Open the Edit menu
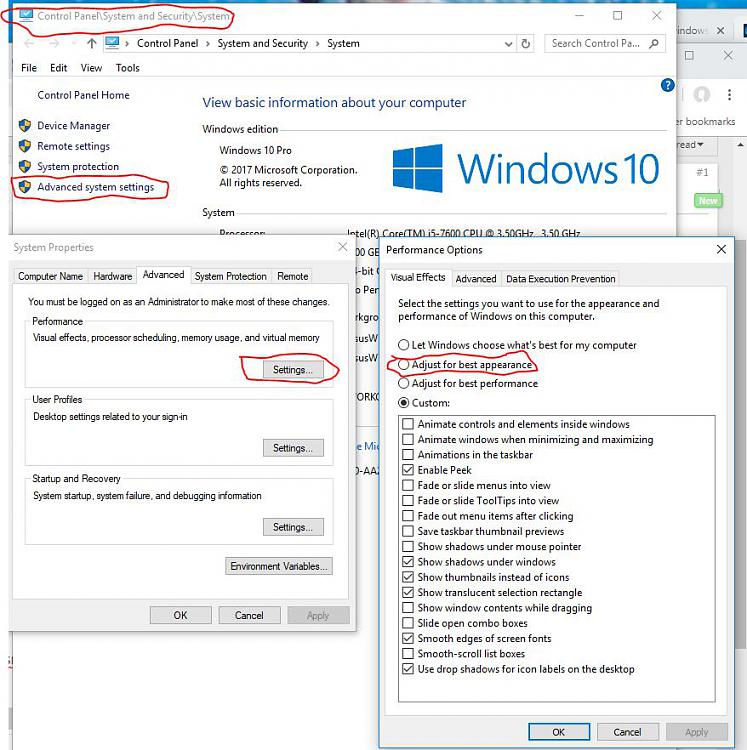Image resolution: width=747 pixels, height=750 pixels. (x=58, y=68)
